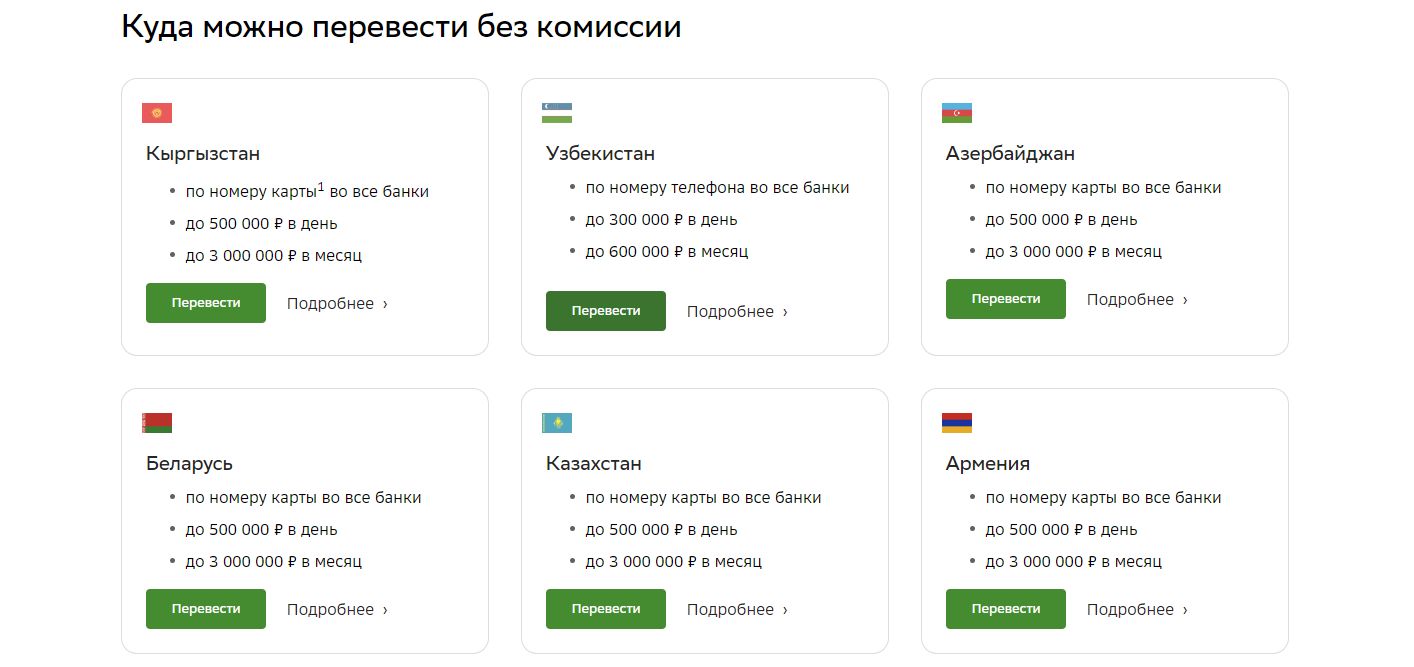Click the Узбекистан card title
This screenshot has width=1414, height=667.
[x=601, y=153]
